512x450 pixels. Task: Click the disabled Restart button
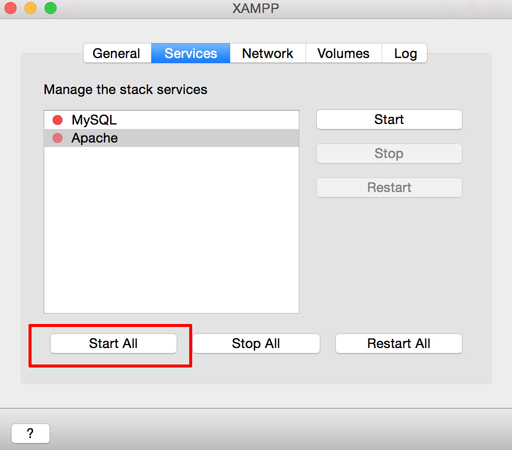pos(389,187)
